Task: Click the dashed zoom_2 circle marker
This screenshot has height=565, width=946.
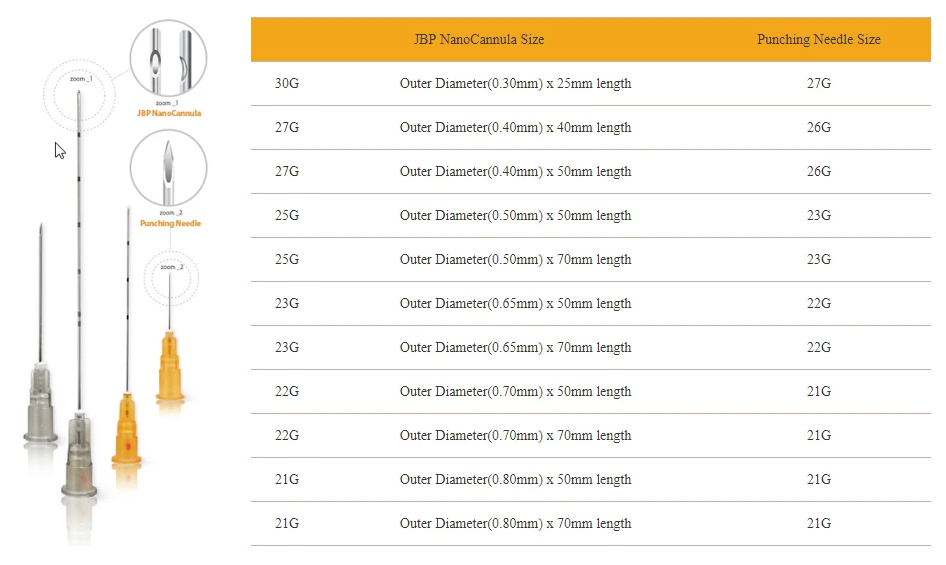Action: 171,279
